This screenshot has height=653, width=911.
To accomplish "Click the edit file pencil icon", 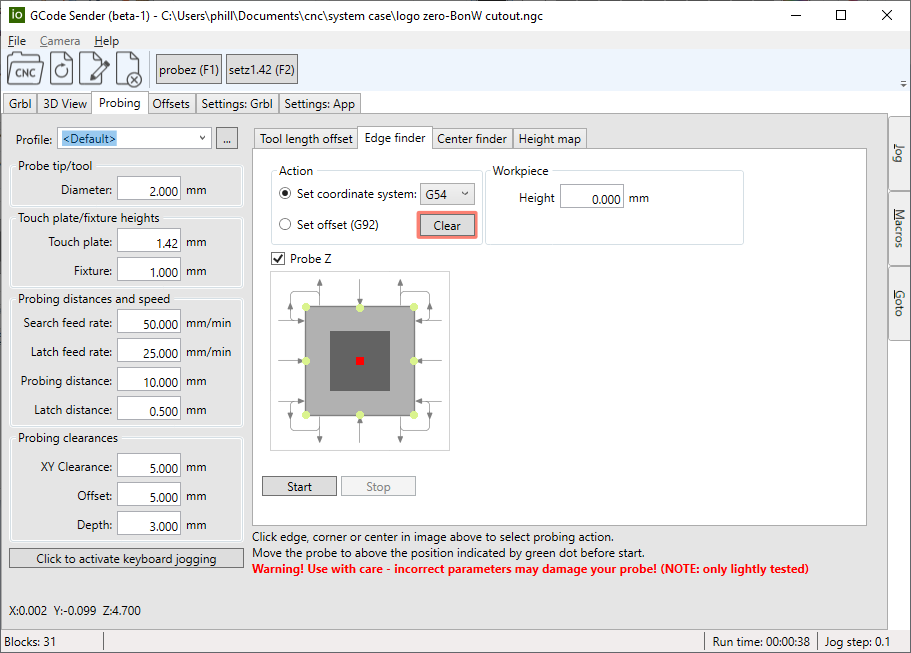I will [95, 70].
